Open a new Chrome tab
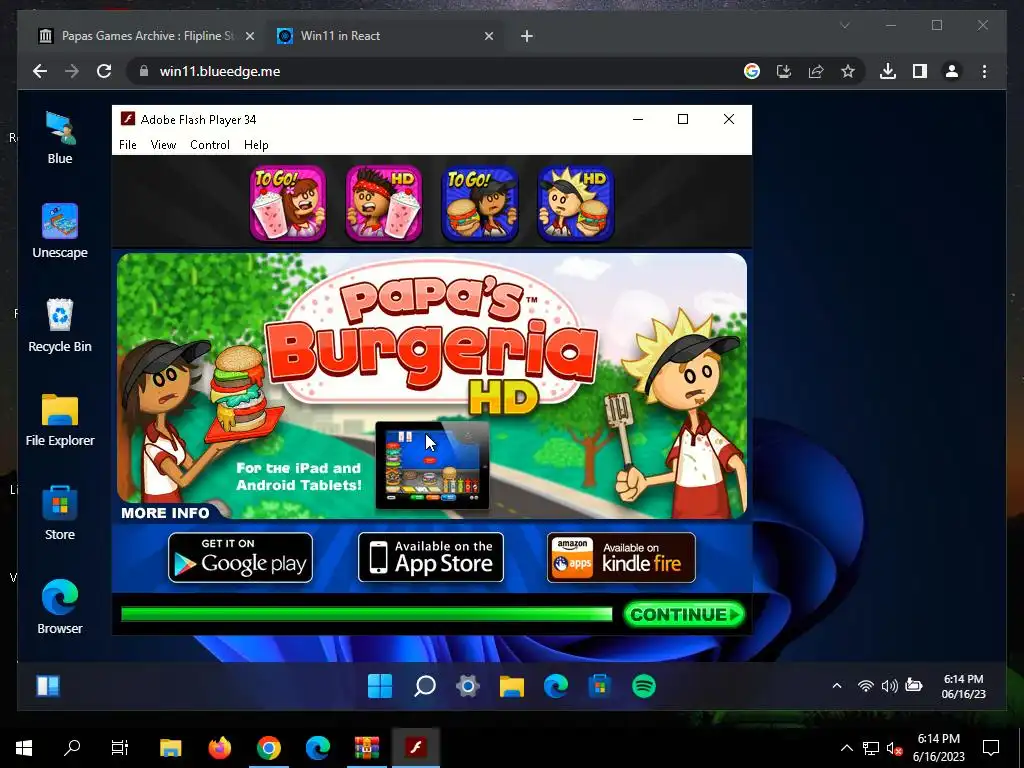Image resolution: width=1024 pixels, height=768 pixels. point(526,36)
